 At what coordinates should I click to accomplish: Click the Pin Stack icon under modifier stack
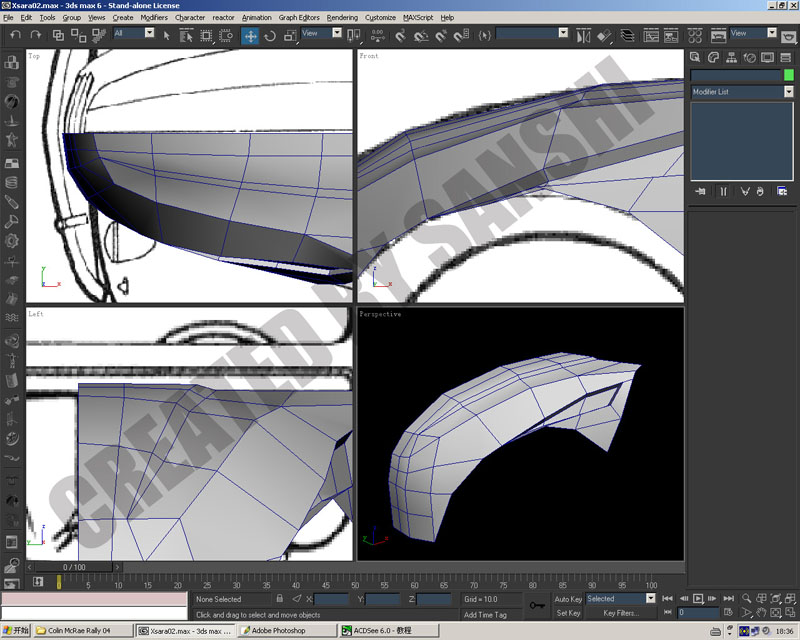(x=701, y=191)
